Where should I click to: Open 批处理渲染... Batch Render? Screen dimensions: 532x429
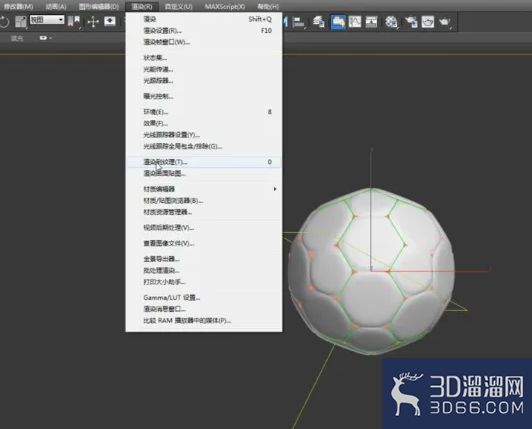click(204, 271)
